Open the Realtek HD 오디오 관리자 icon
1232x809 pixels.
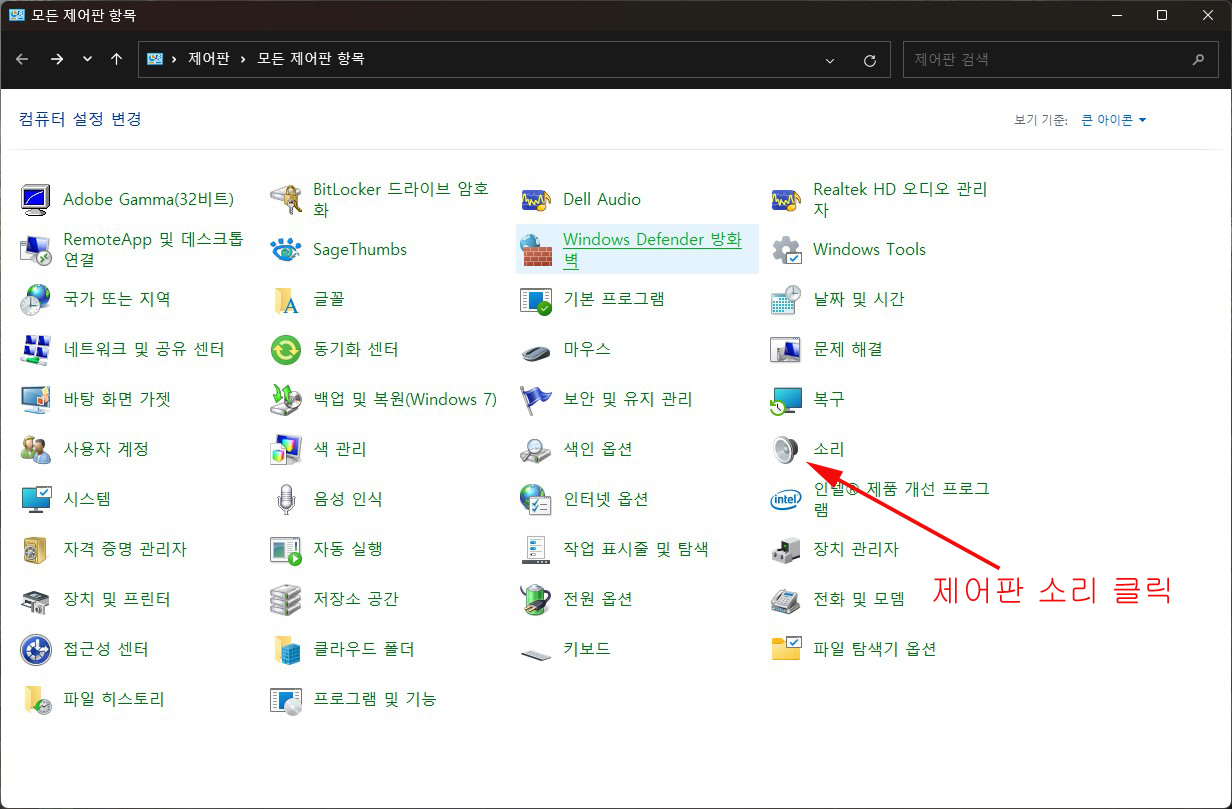click(786, 199)
